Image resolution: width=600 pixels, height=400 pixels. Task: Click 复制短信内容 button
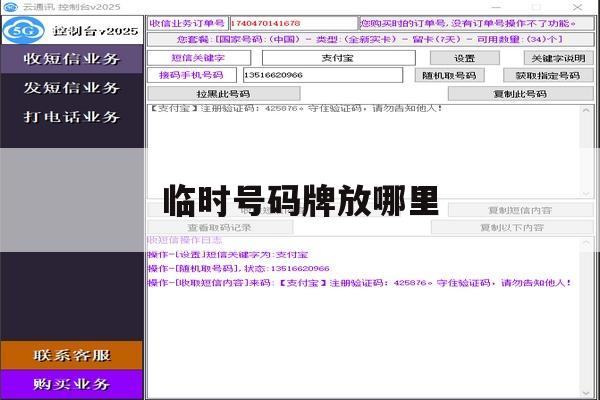pyautogui.click(x=520, y=210)
